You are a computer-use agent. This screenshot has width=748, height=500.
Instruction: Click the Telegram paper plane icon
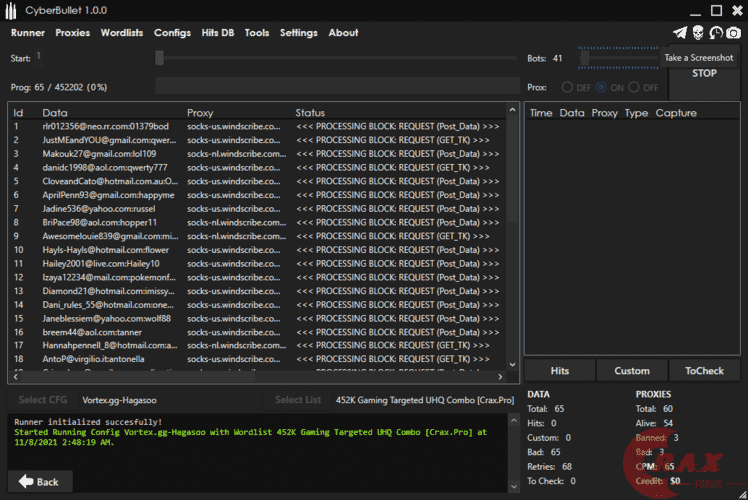680,33
